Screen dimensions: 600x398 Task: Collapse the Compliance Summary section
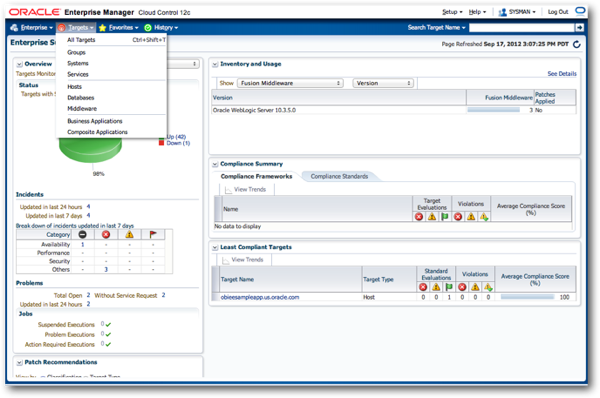(215, 164)
